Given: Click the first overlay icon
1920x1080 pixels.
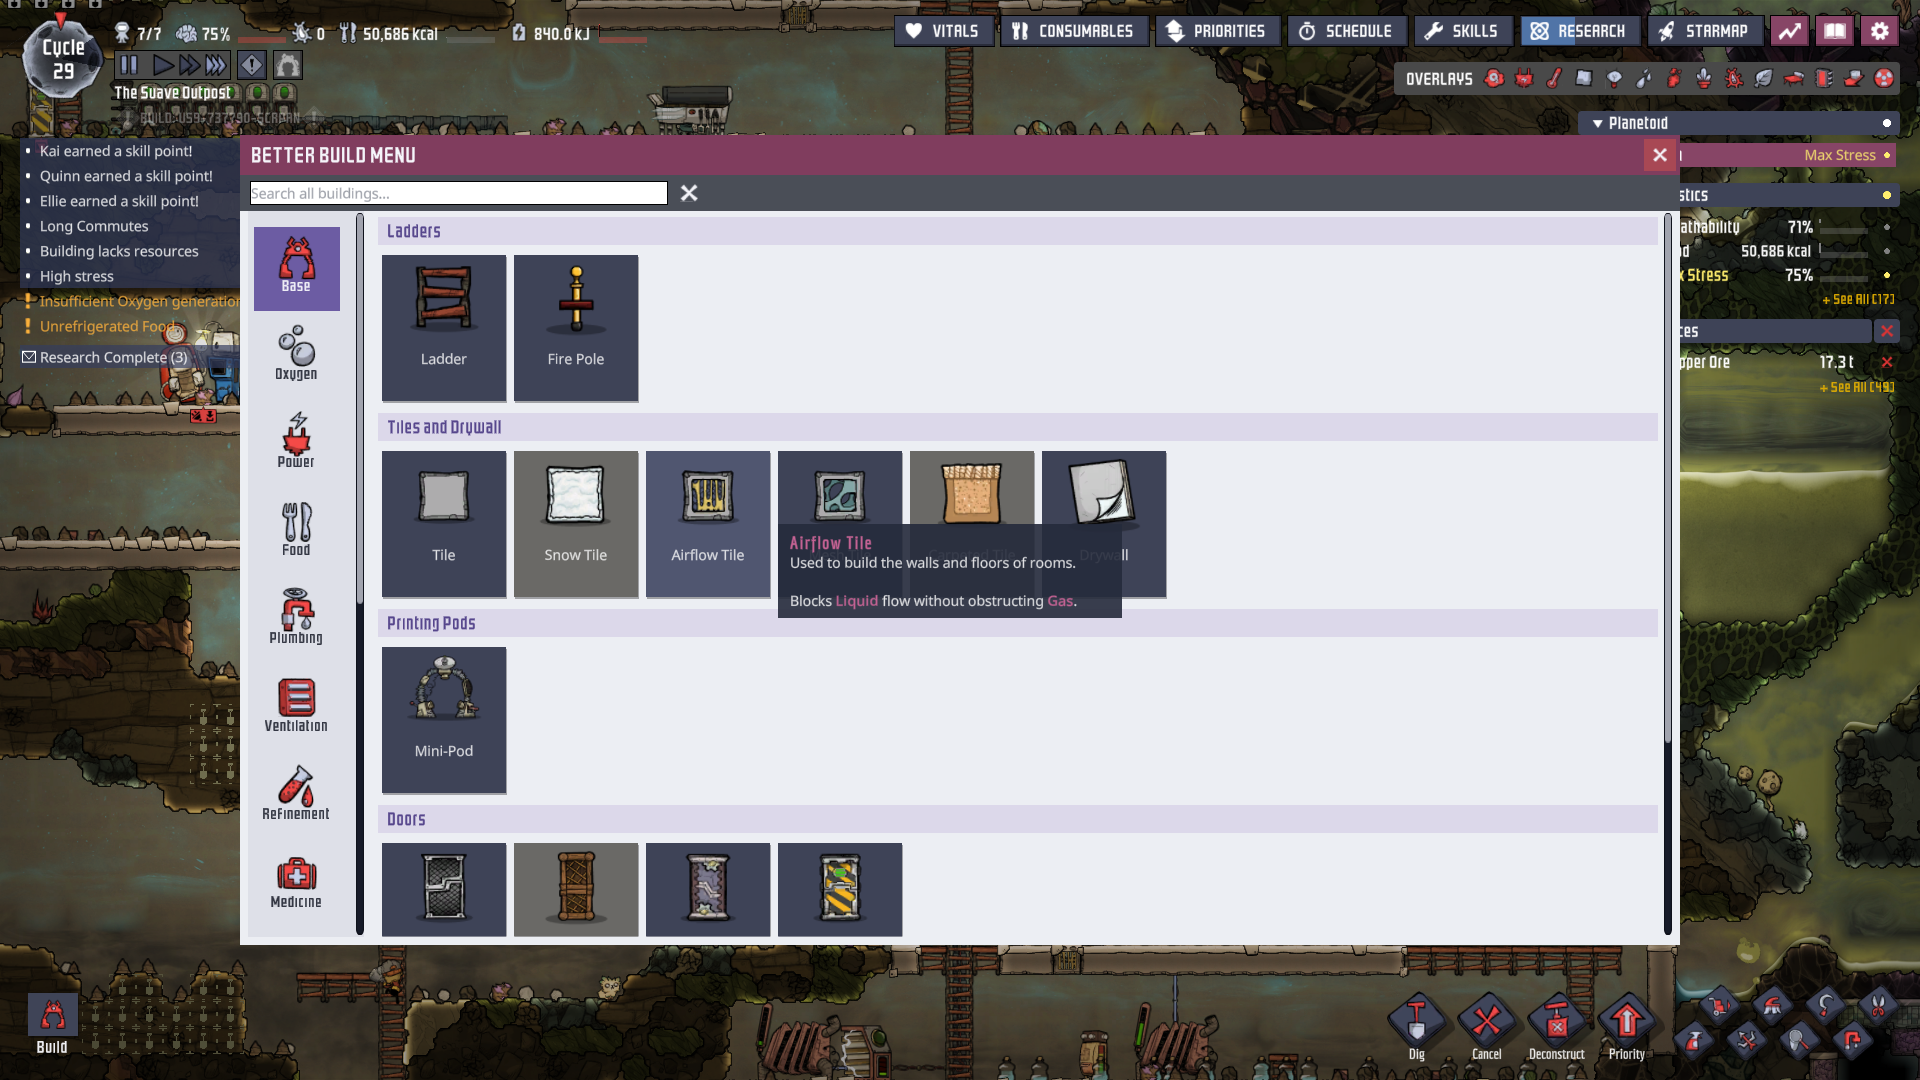Looking at the screenshot, I should click(1494, 78).
